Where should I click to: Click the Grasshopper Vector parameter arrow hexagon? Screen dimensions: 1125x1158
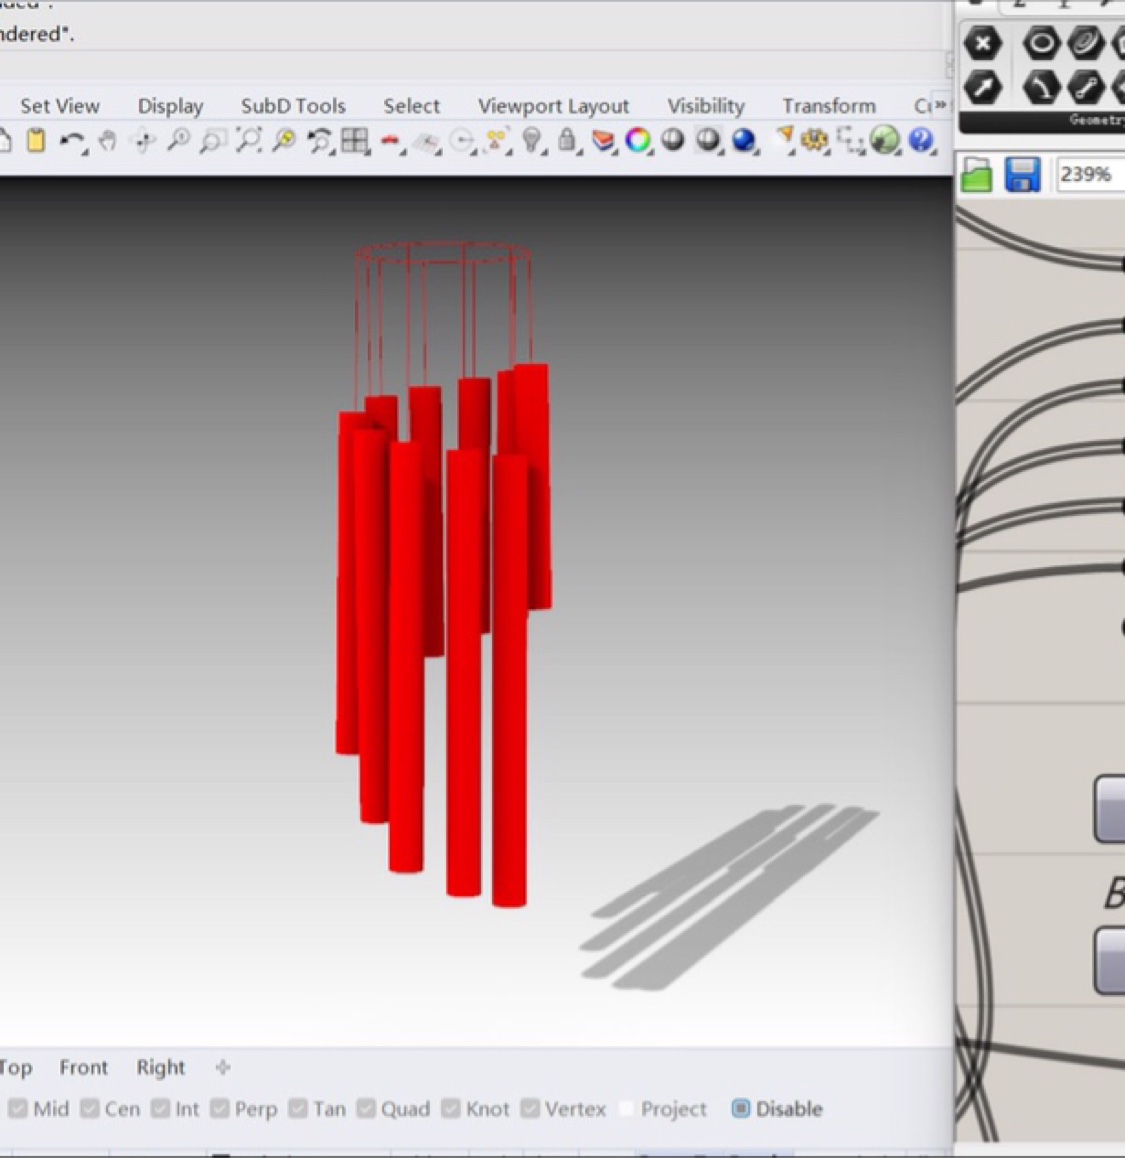coord(982,88)
